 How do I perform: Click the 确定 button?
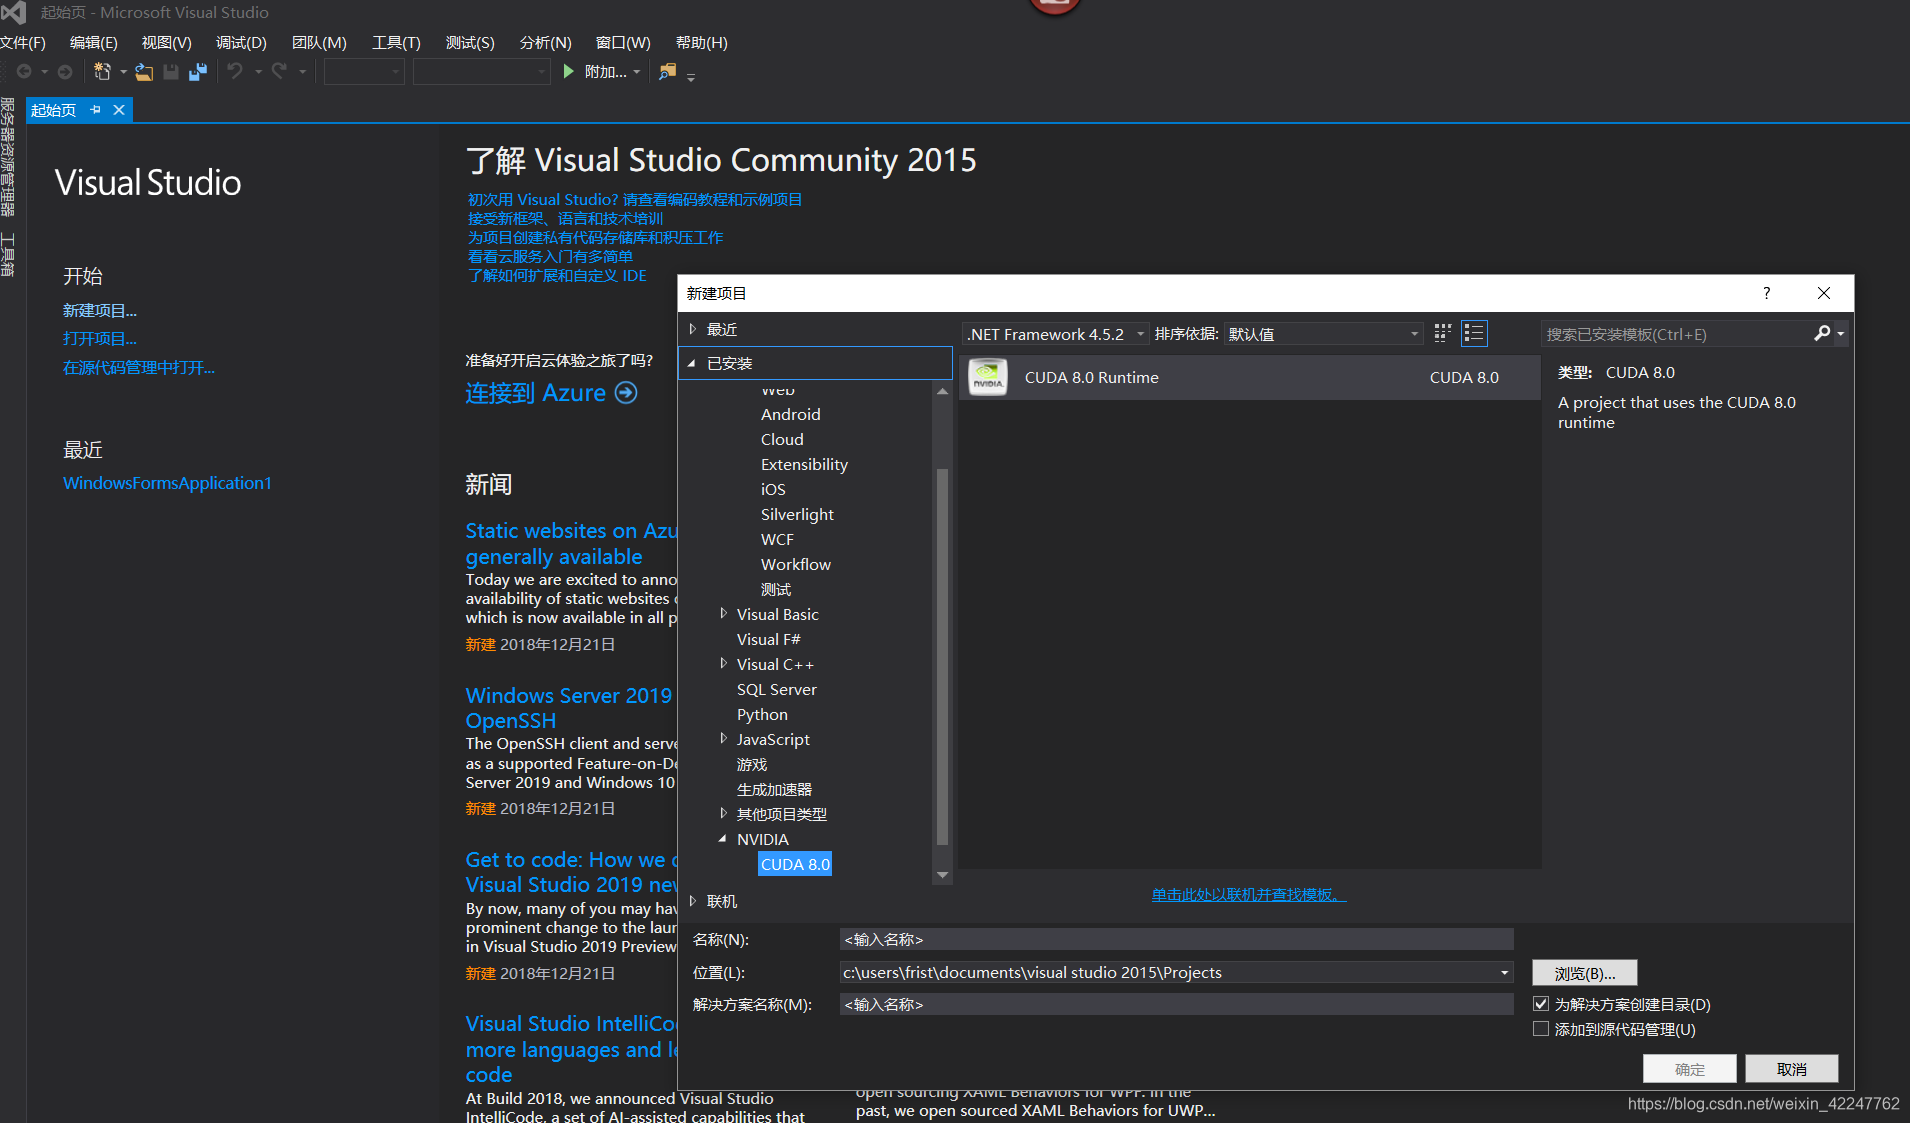tap(1690, 1069)
